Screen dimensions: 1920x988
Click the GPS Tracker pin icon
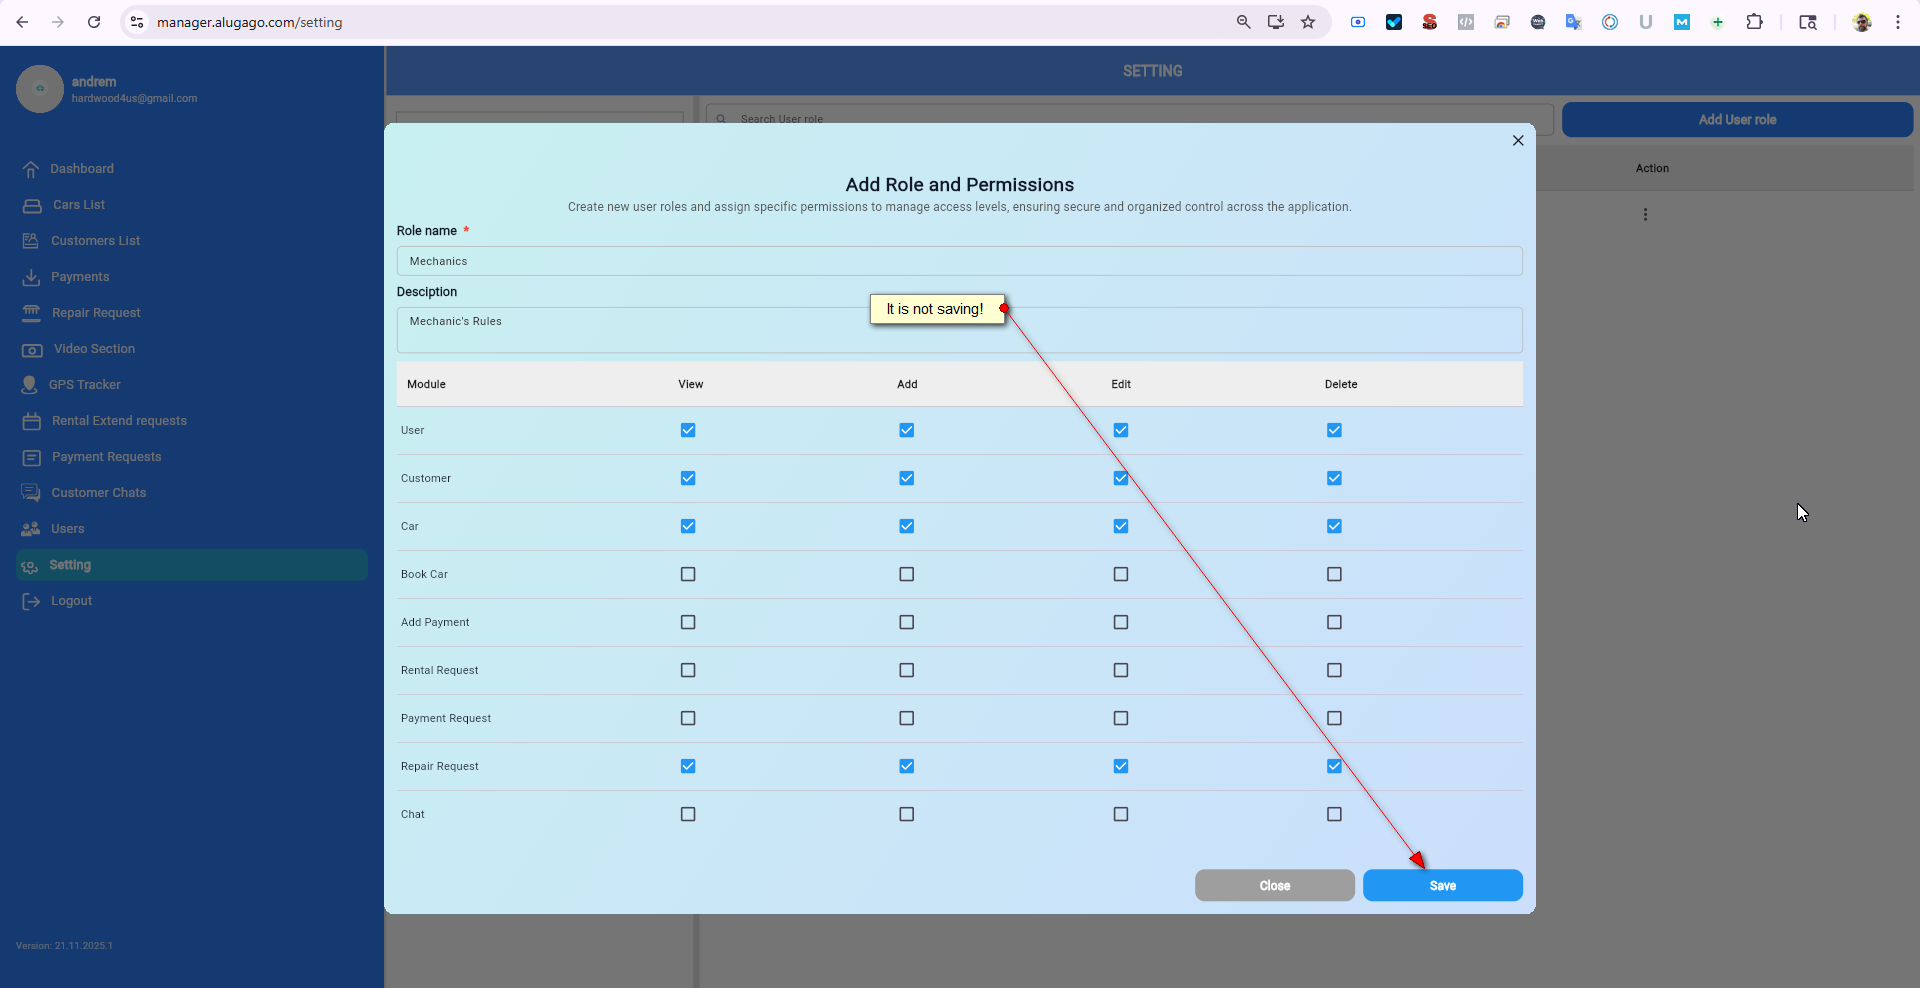[30, 385]
